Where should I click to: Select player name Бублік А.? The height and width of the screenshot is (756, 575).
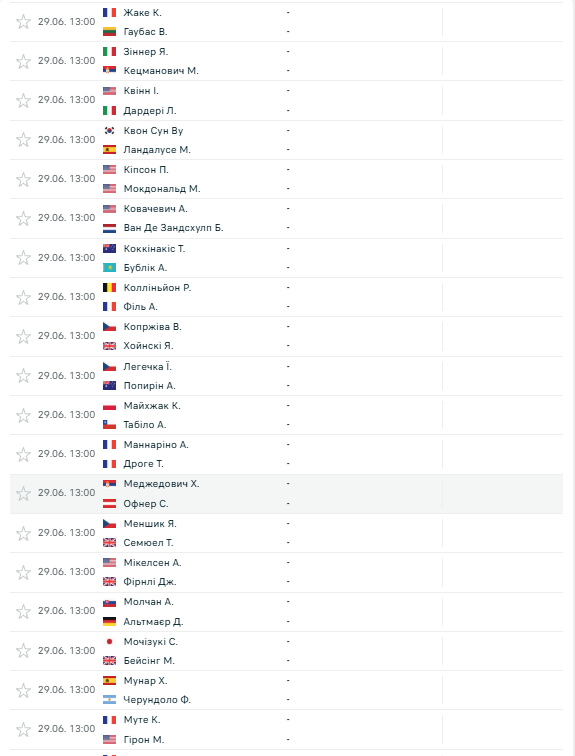point(145,268)
